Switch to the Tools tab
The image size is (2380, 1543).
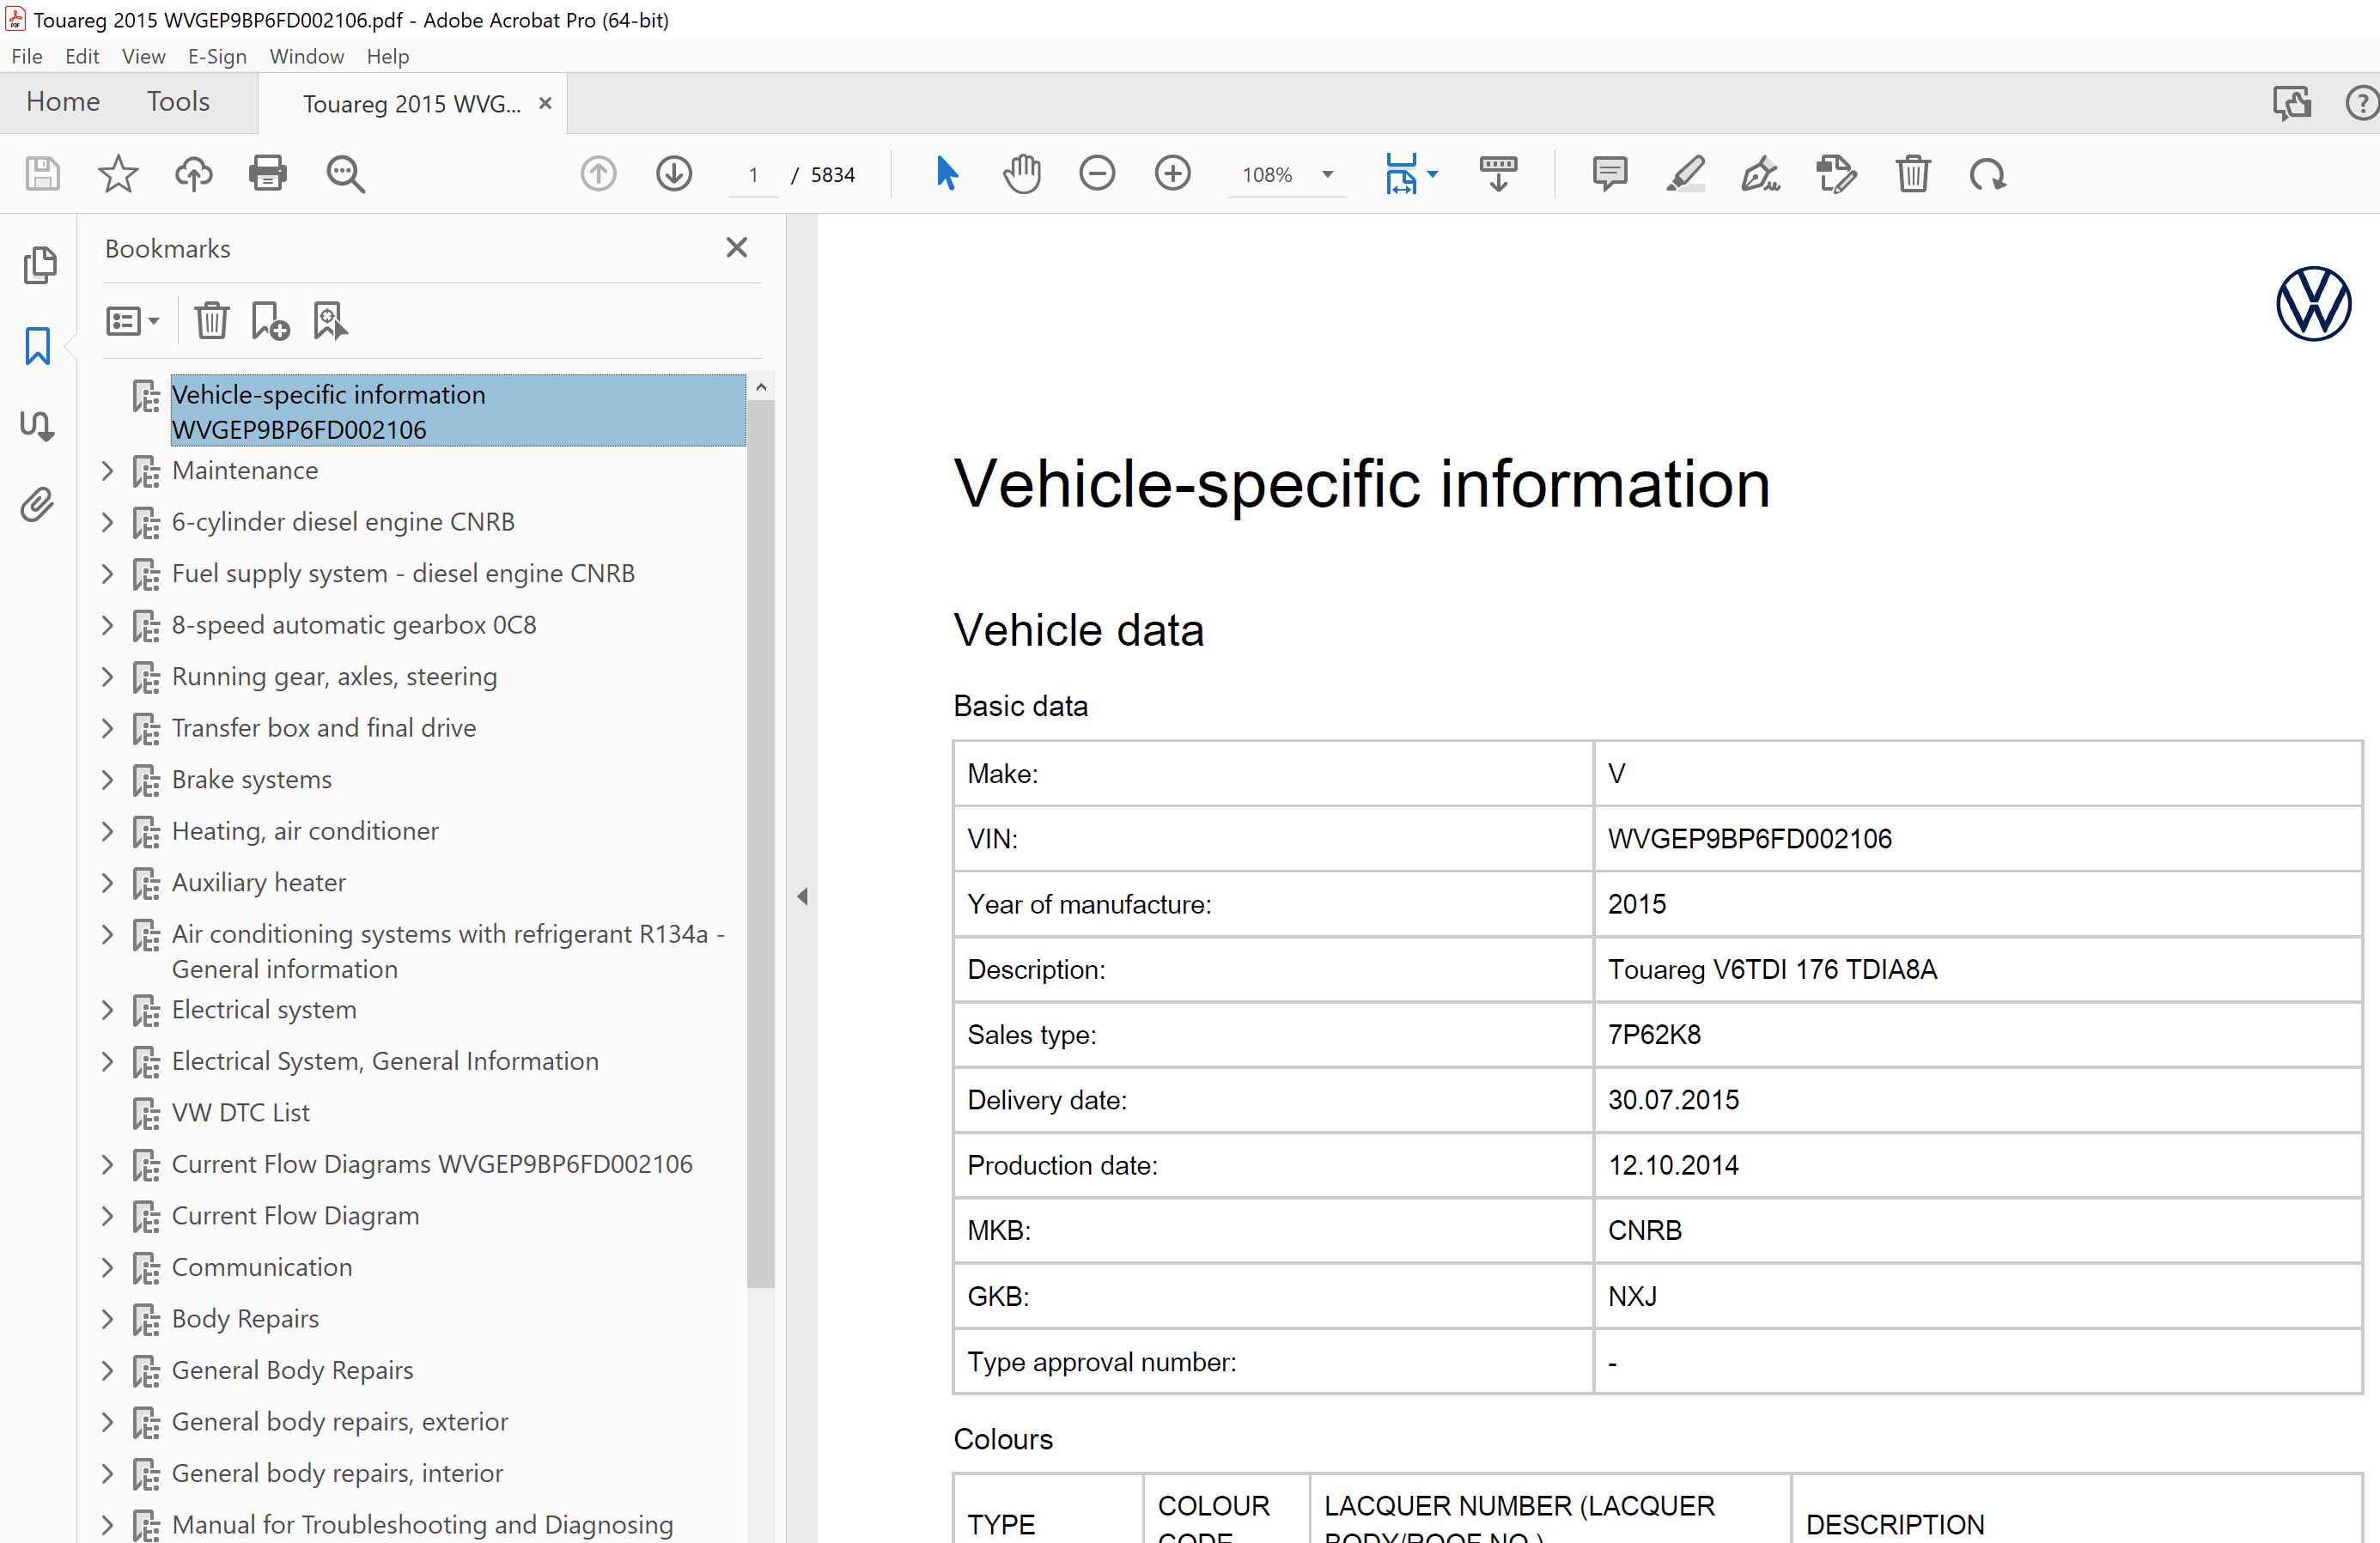click(x=178, y=102)
